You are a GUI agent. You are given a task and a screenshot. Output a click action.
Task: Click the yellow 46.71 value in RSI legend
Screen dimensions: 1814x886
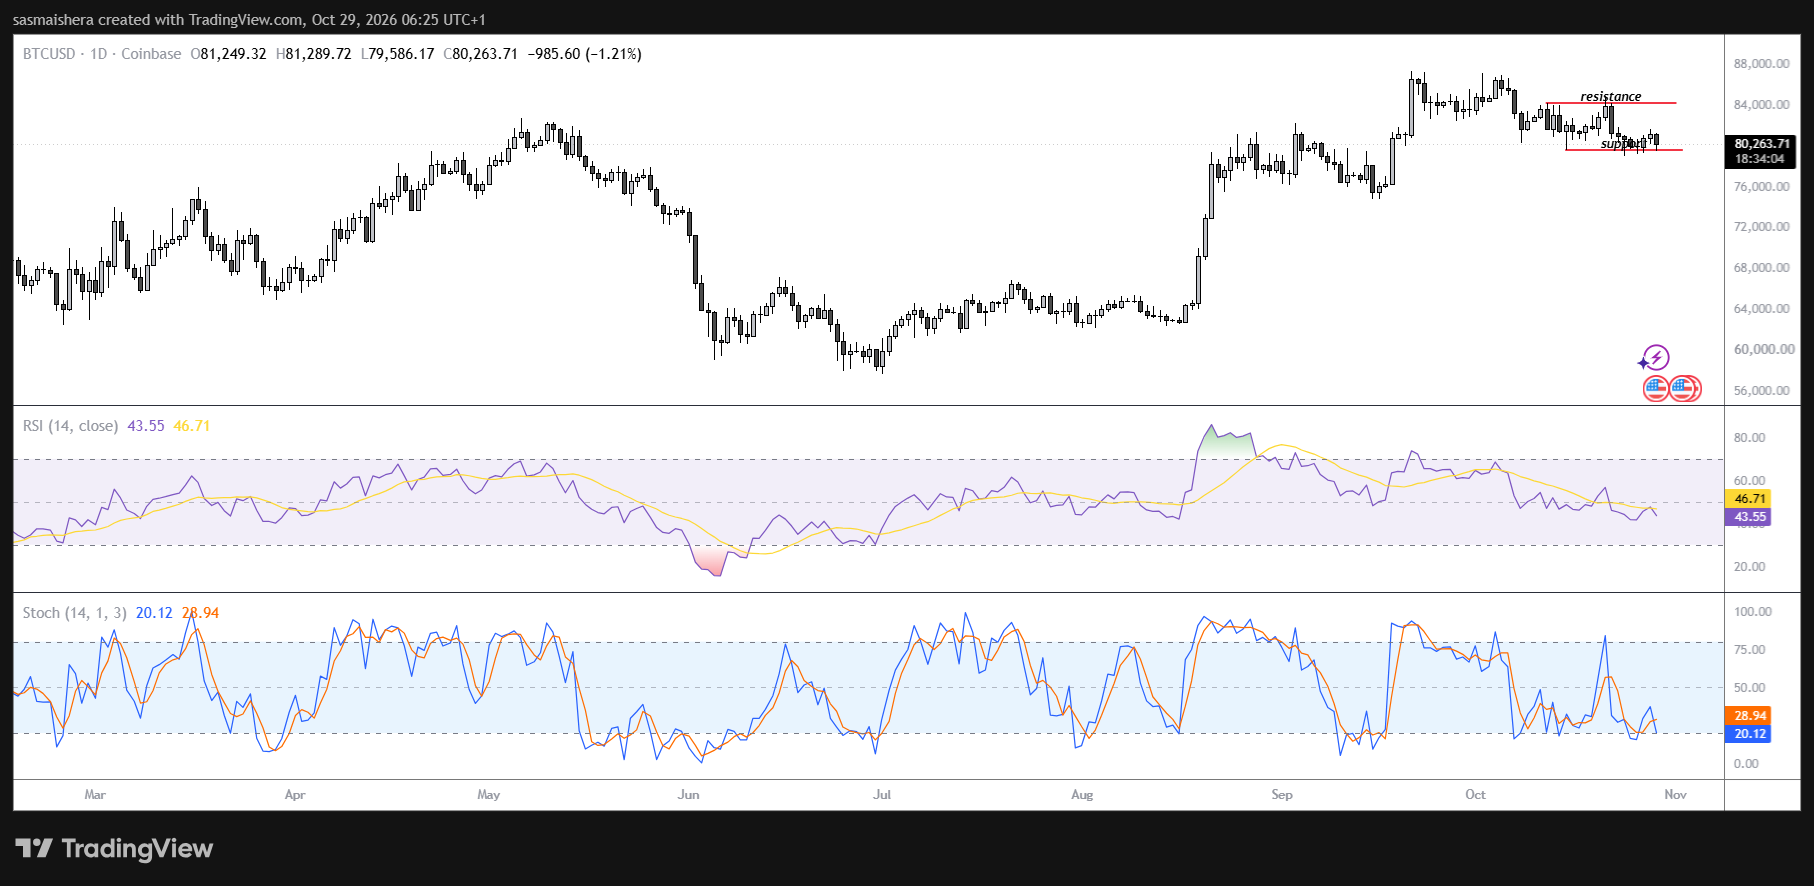[192, 426]
